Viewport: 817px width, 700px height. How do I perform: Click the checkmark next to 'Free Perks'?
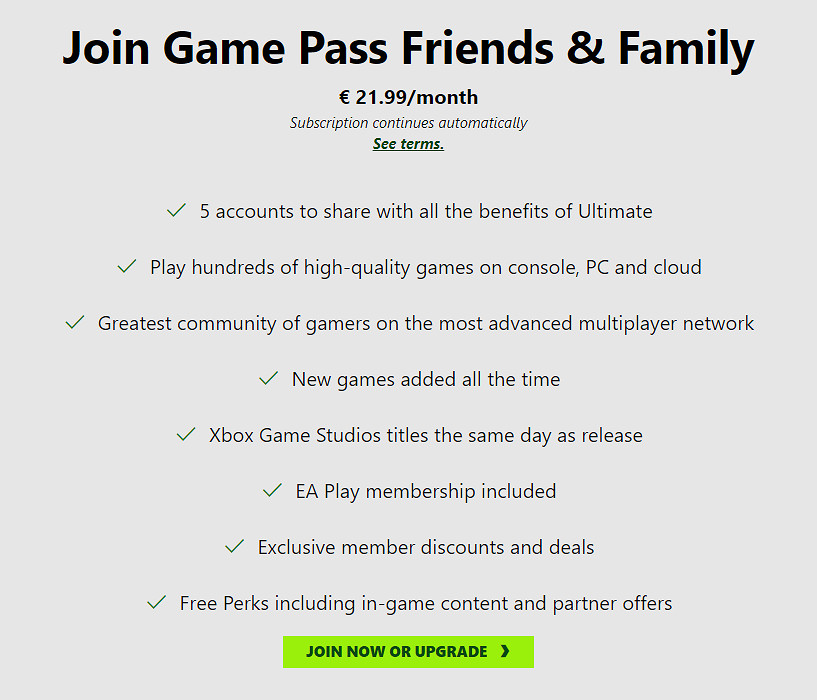point(157,603)
